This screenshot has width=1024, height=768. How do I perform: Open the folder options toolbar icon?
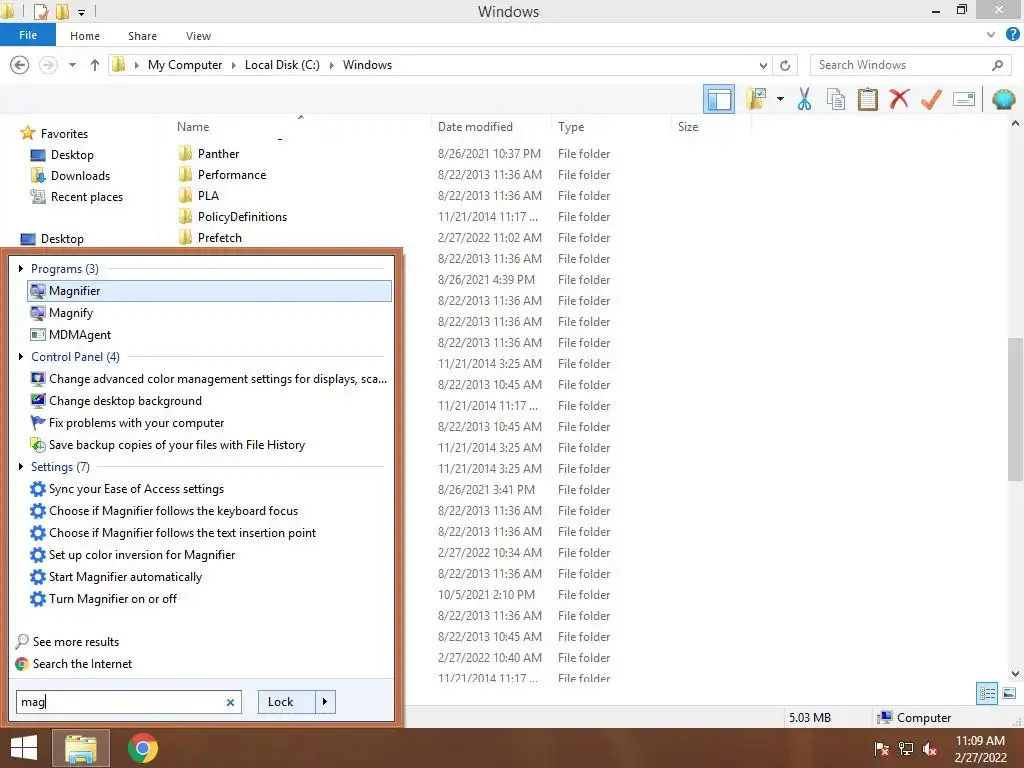point(756,99)
